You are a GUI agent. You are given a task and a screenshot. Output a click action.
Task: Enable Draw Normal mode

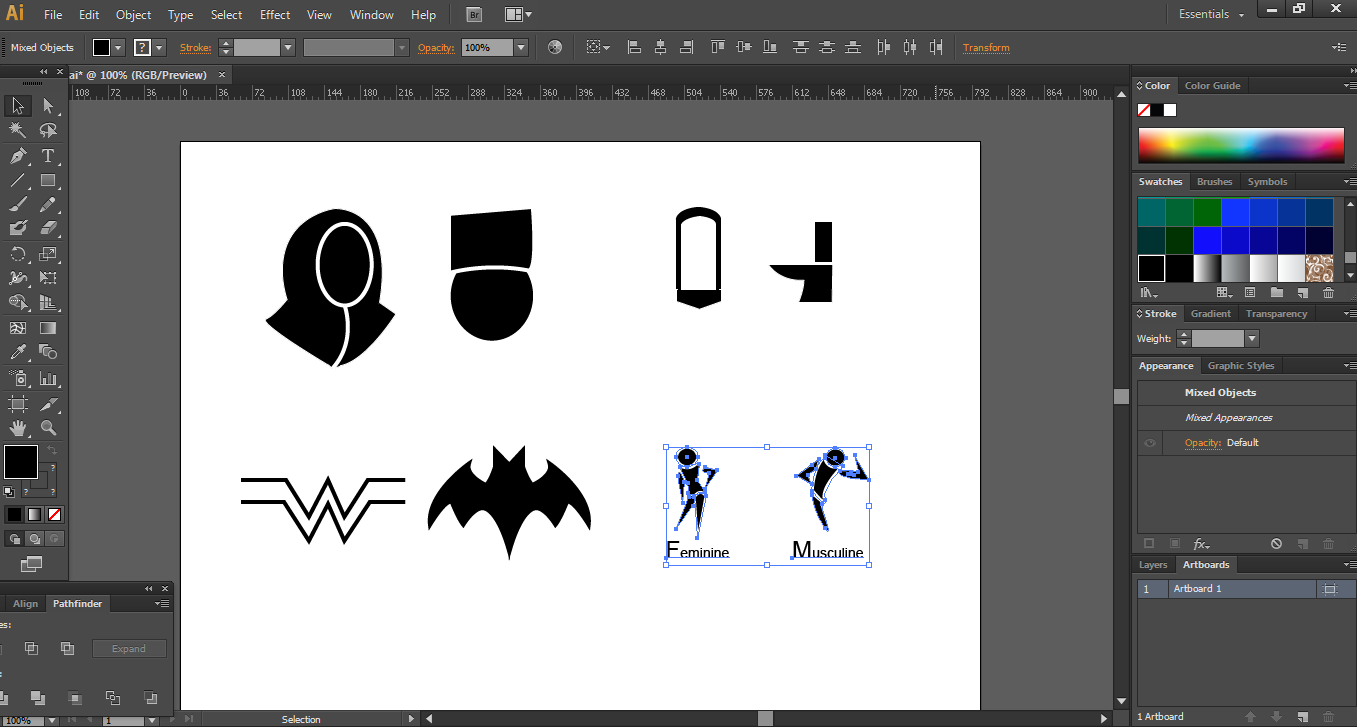pos(15,538)
